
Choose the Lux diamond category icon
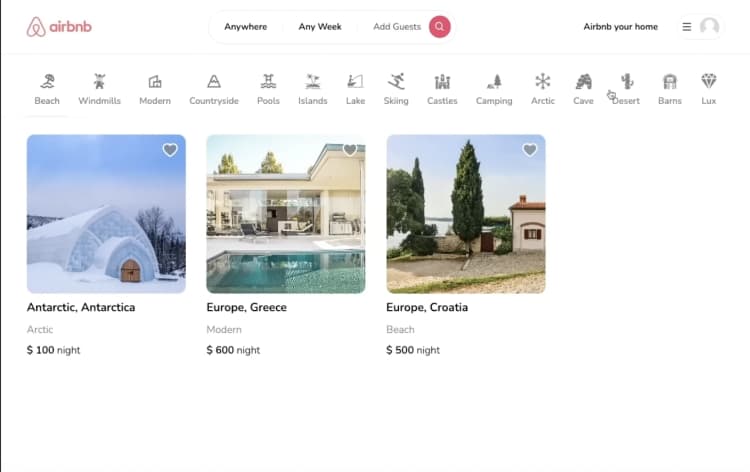708,82
